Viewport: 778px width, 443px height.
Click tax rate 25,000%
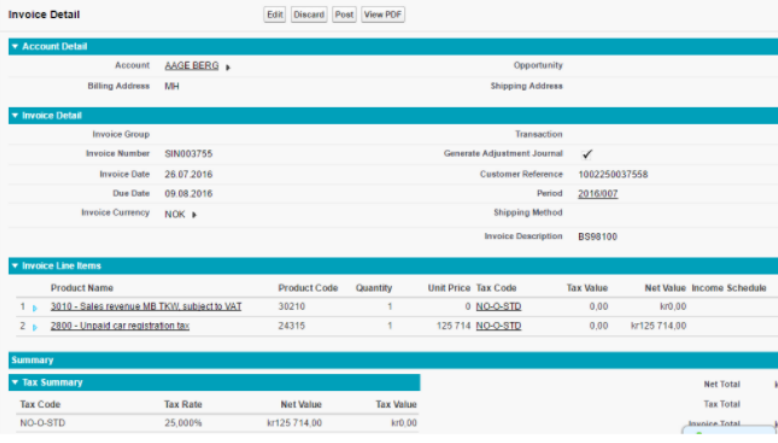pyautogui.click(x=183, y=423)
